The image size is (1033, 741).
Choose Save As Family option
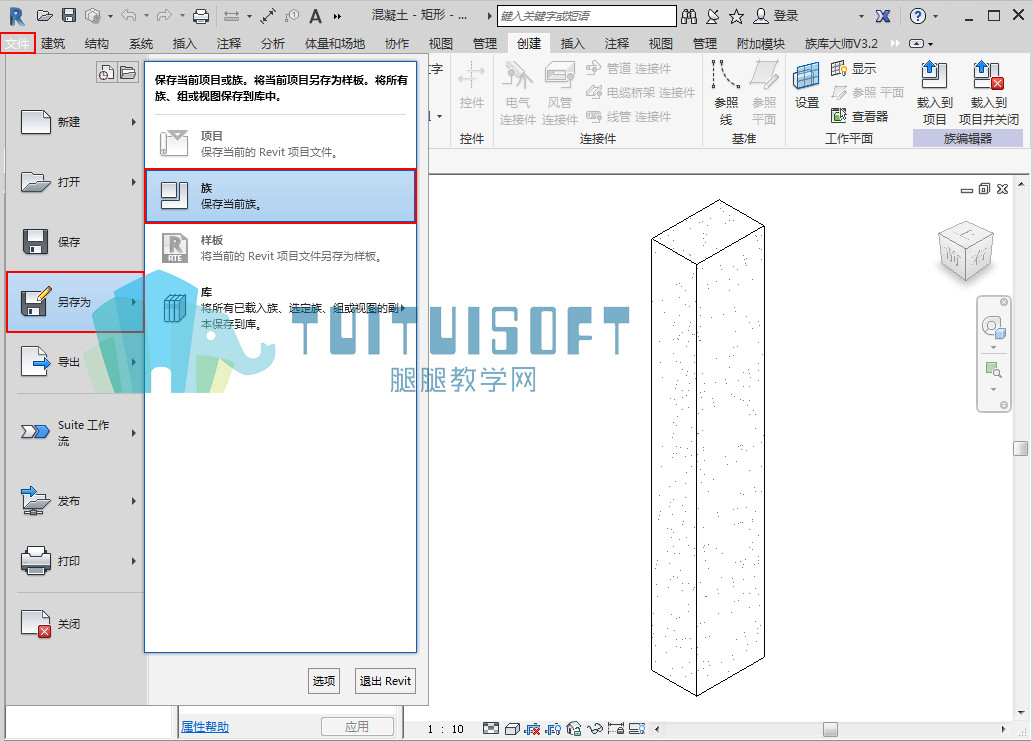tap(281, 196)
